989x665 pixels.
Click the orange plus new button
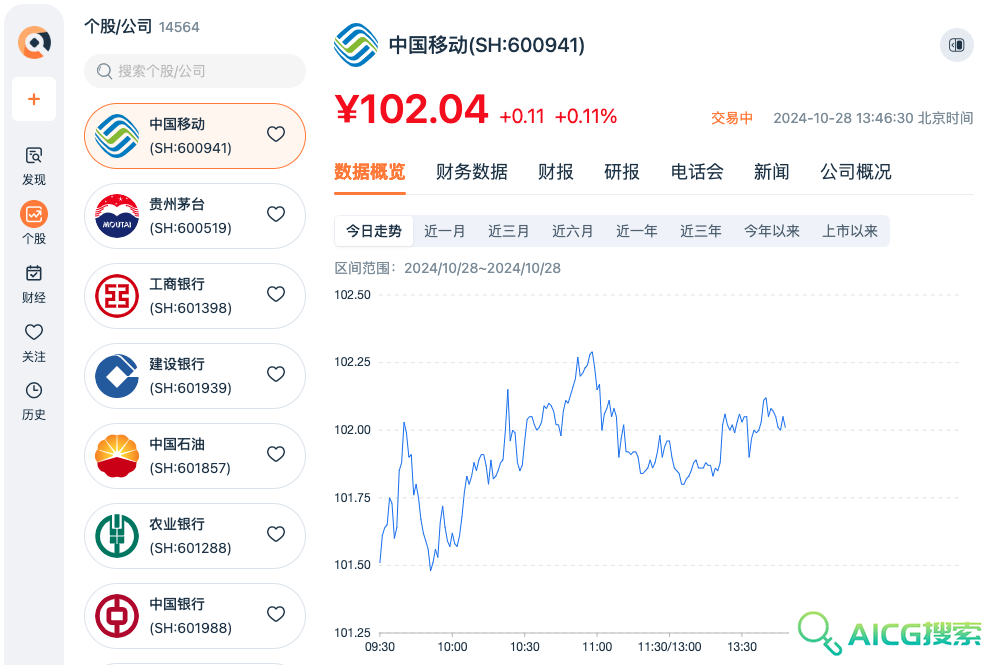pos(34,99)
